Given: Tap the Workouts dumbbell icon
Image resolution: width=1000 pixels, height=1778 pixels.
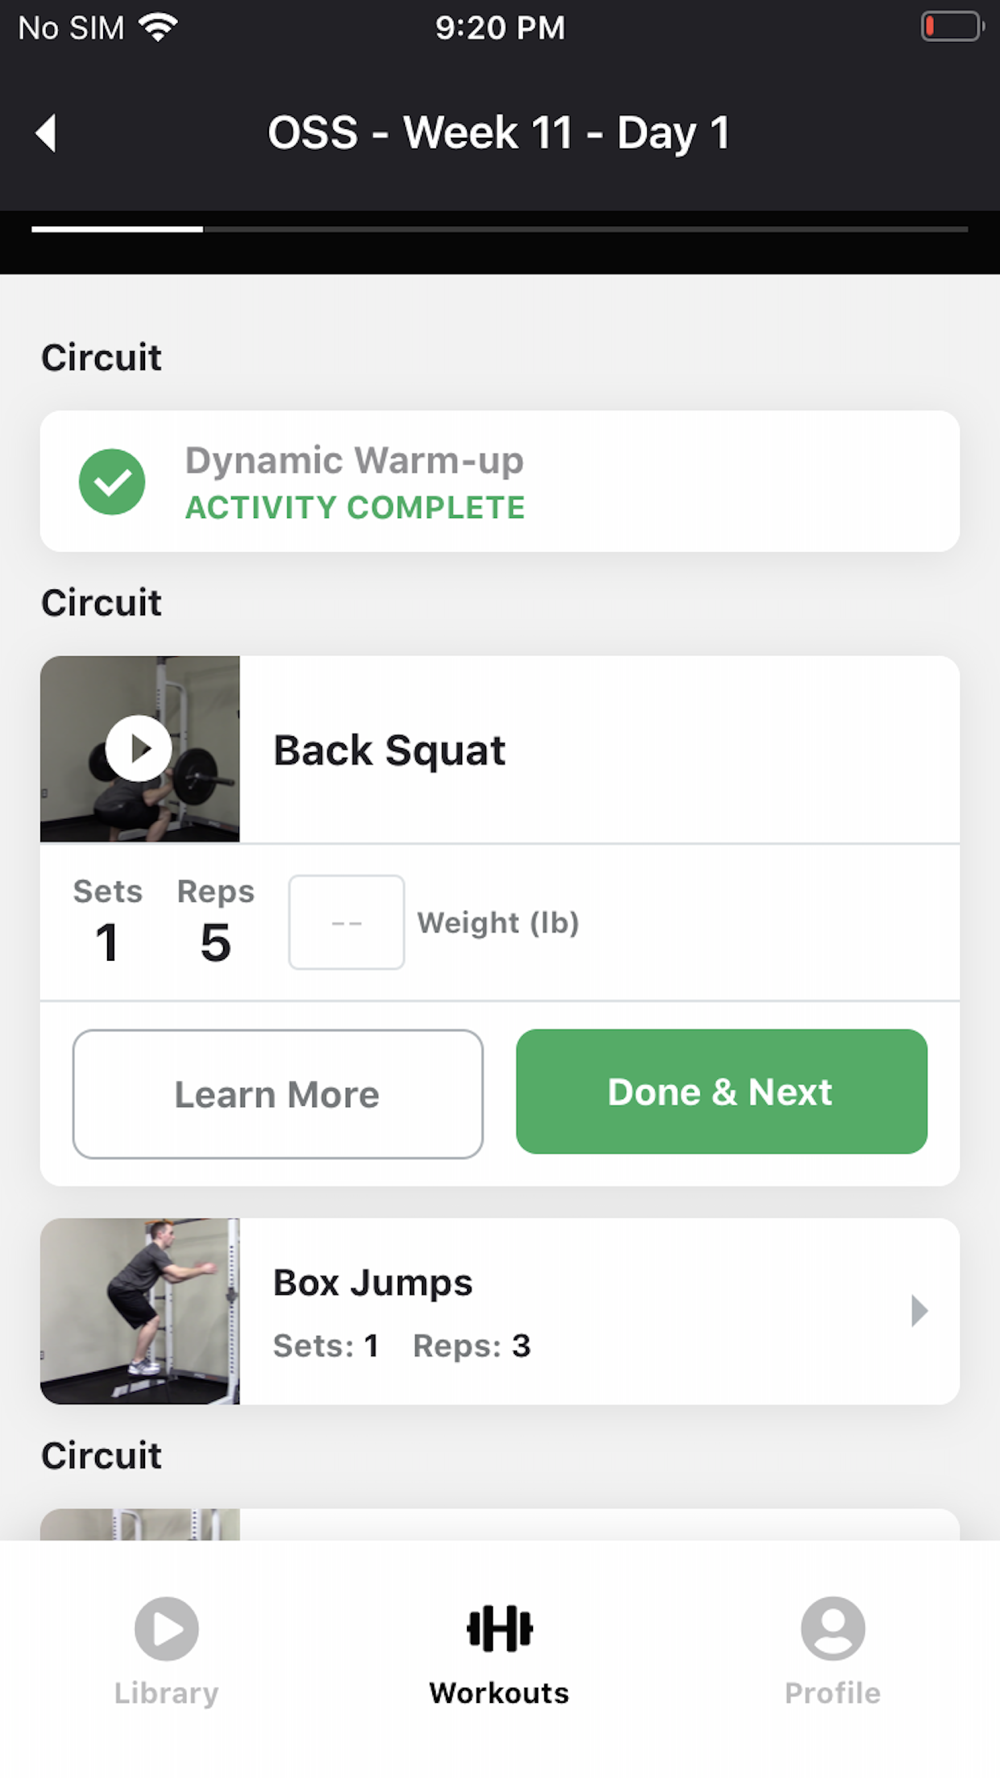Looking at the screenshot, I should 499,1628.
